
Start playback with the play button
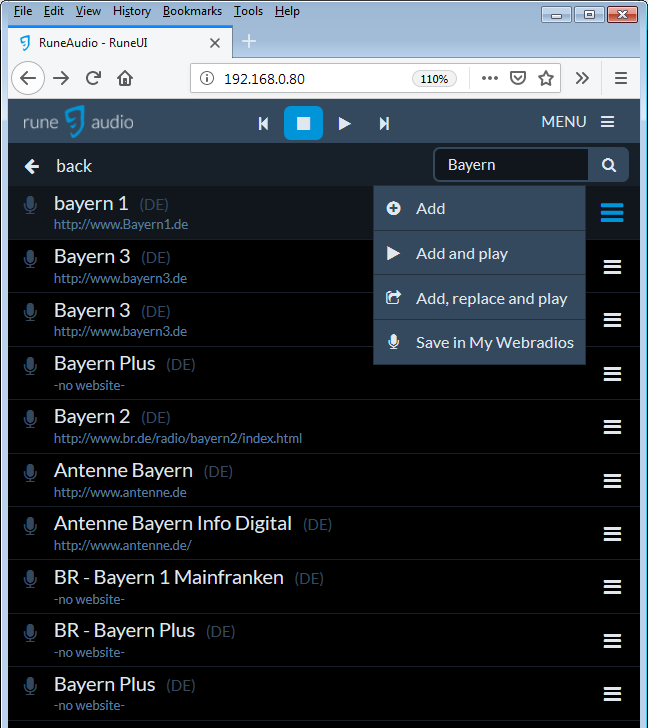[344, 124]
